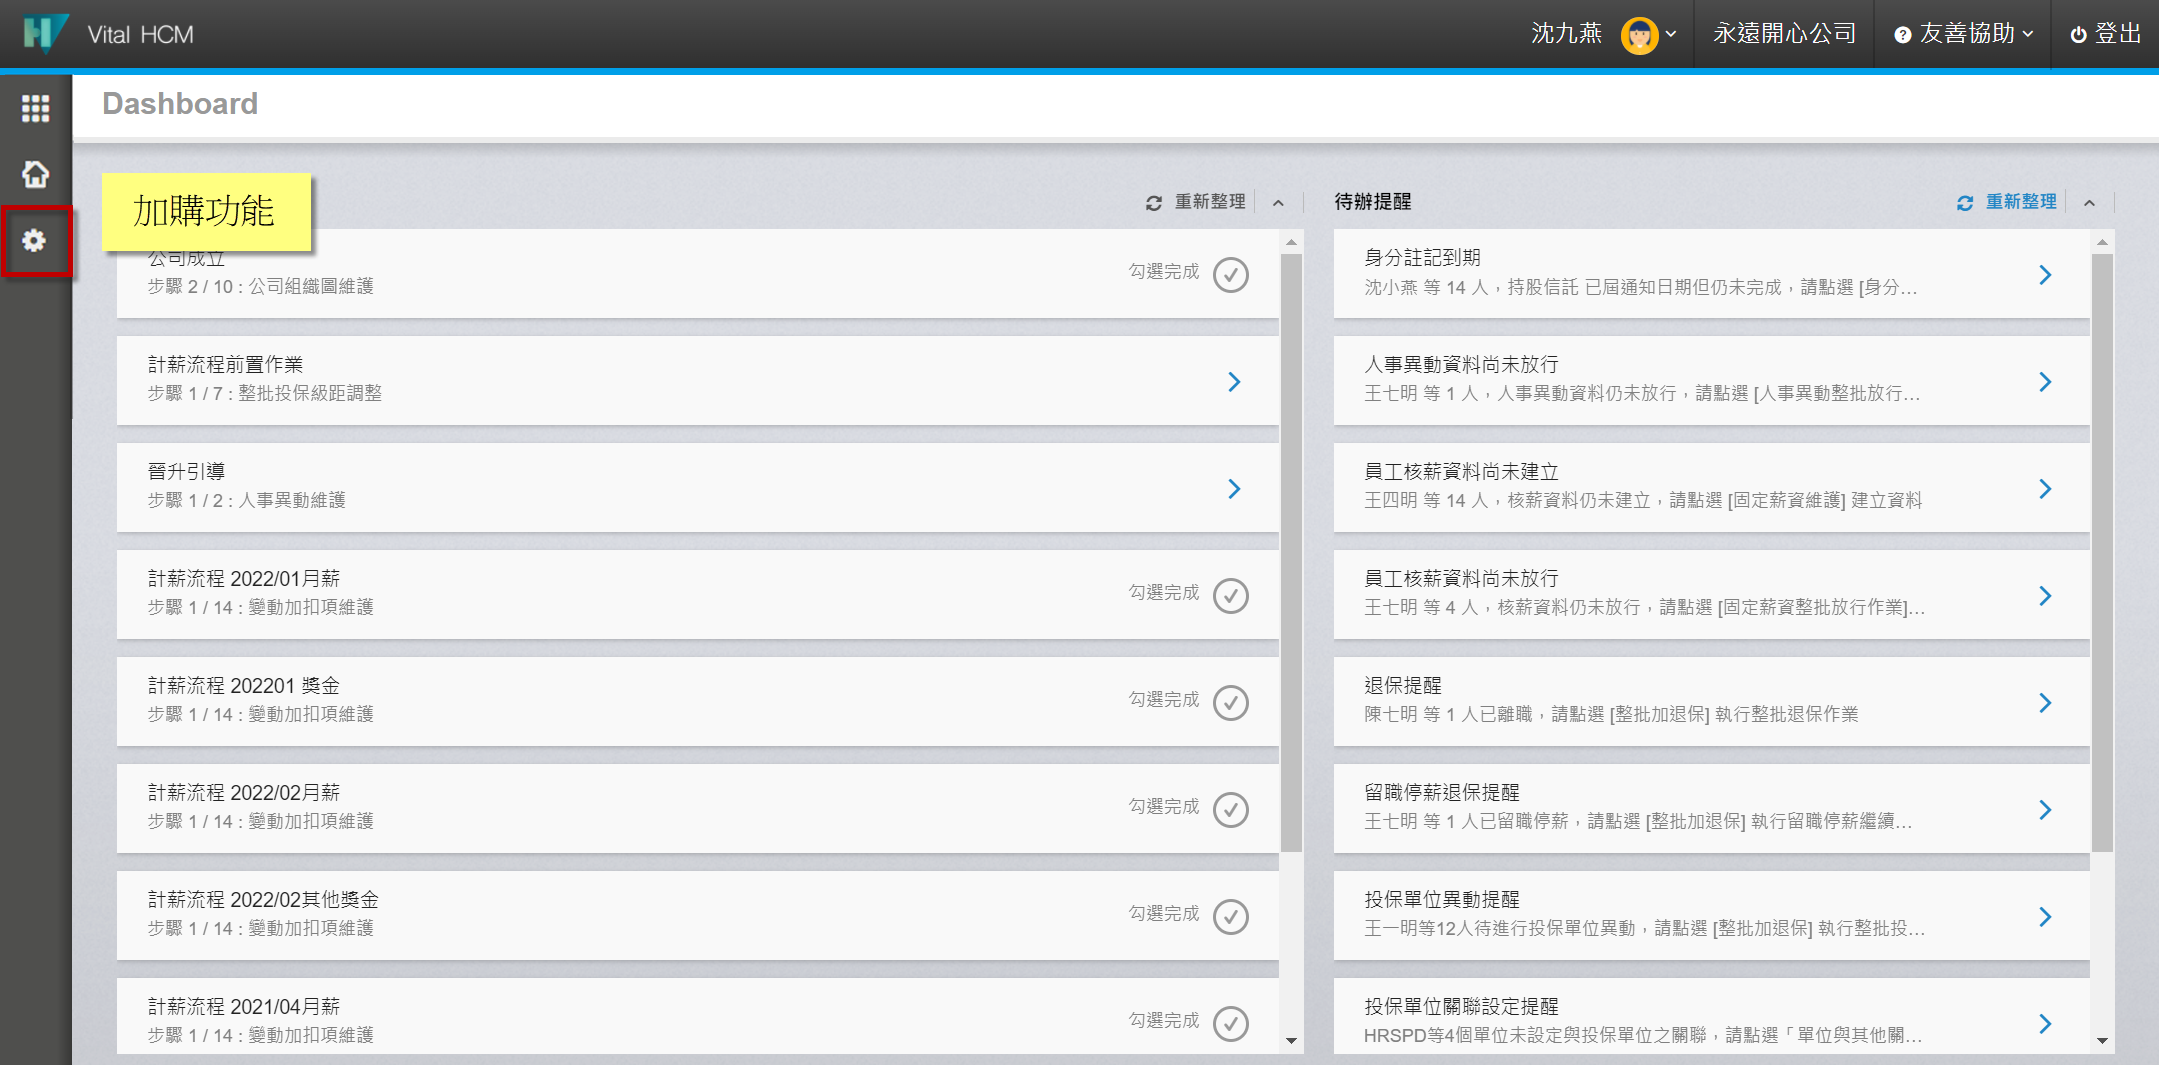Collapse the left task panel with chevron

tap(1278, 203)
